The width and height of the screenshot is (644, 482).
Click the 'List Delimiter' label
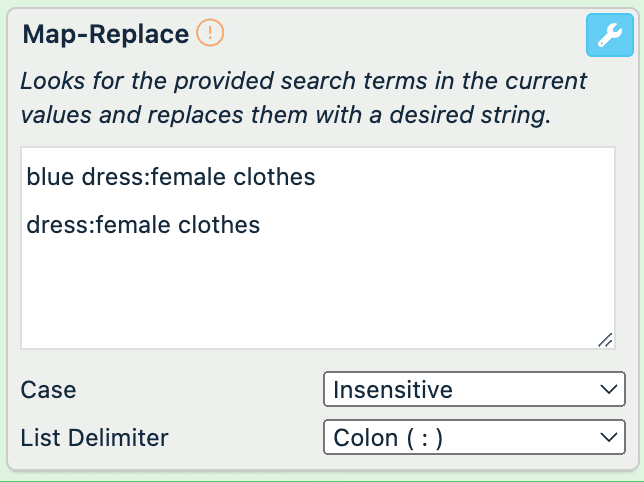(94, 437)
